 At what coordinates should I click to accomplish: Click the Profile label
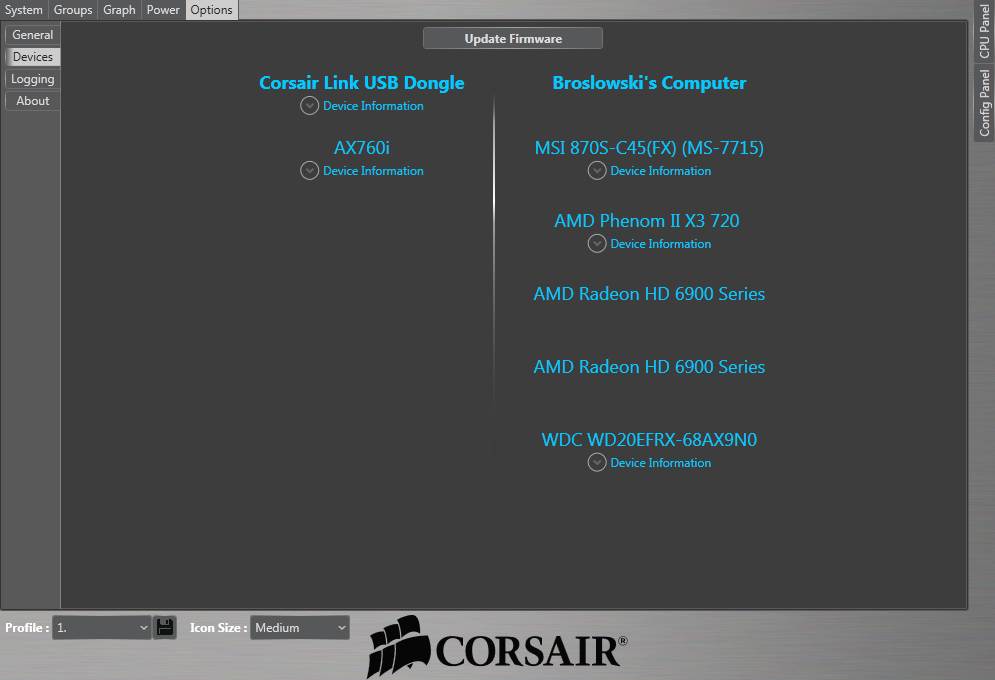27,628
